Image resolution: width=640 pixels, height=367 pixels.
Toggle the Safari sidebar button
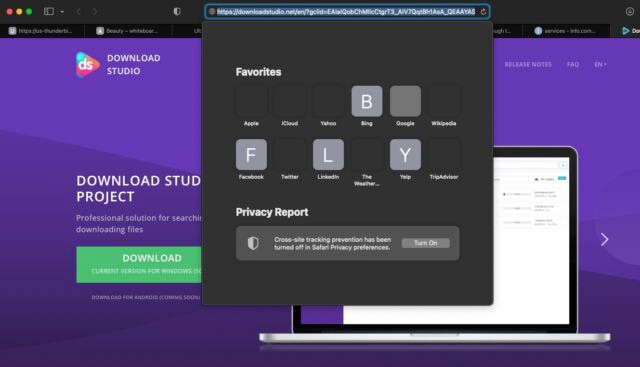pyautogui.click(x=49, y=11)
